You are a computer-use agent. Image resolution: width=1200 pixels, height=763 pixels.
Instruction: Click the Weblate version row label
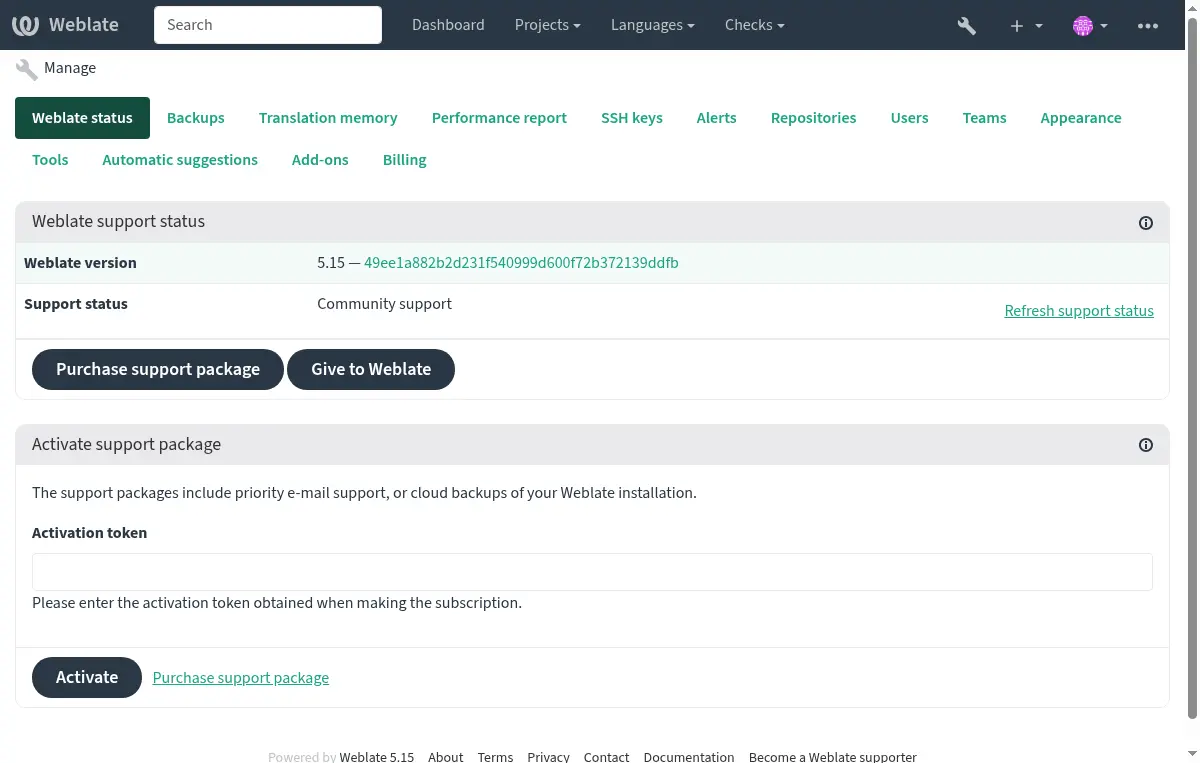pos(80,263)
